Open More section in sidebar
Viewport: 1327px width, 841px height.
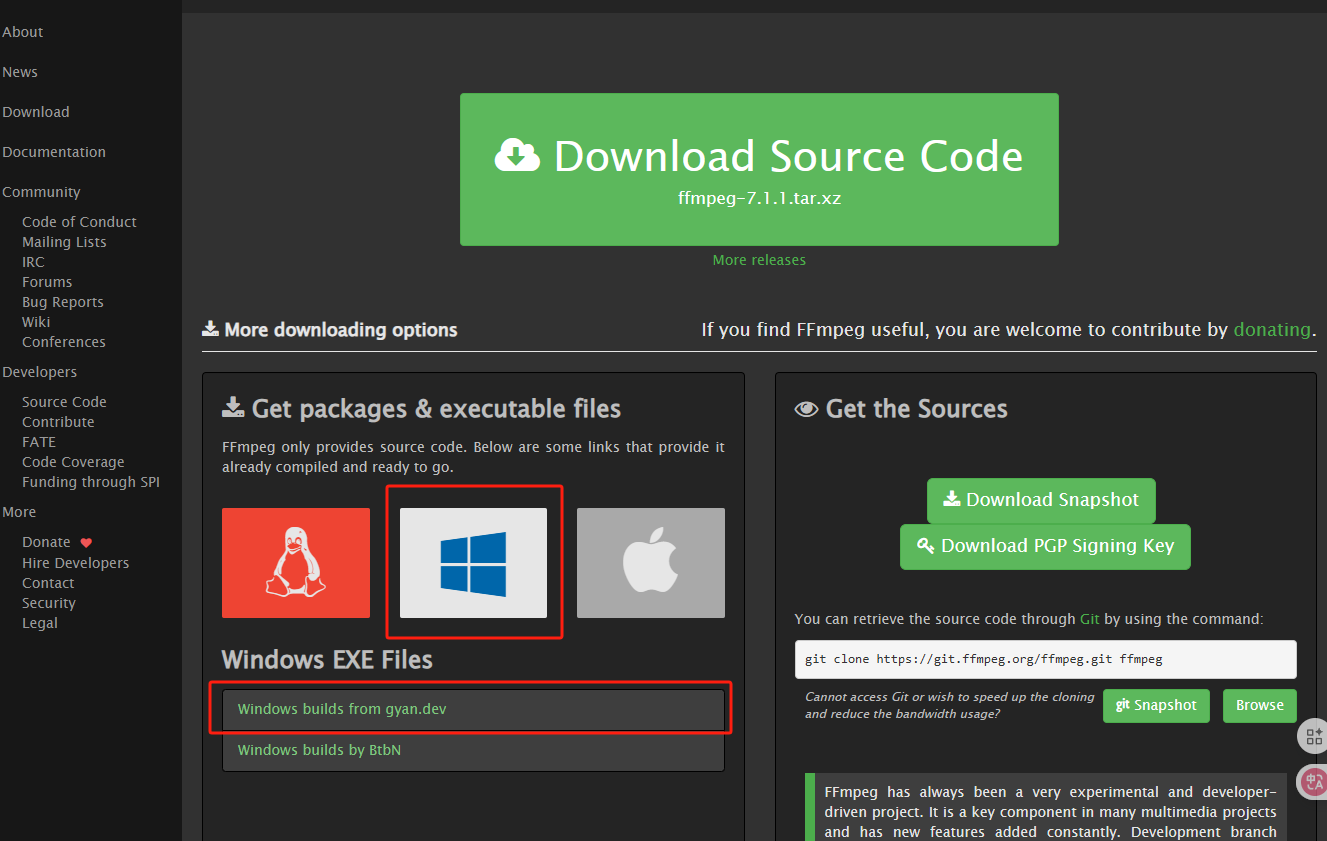19,512
